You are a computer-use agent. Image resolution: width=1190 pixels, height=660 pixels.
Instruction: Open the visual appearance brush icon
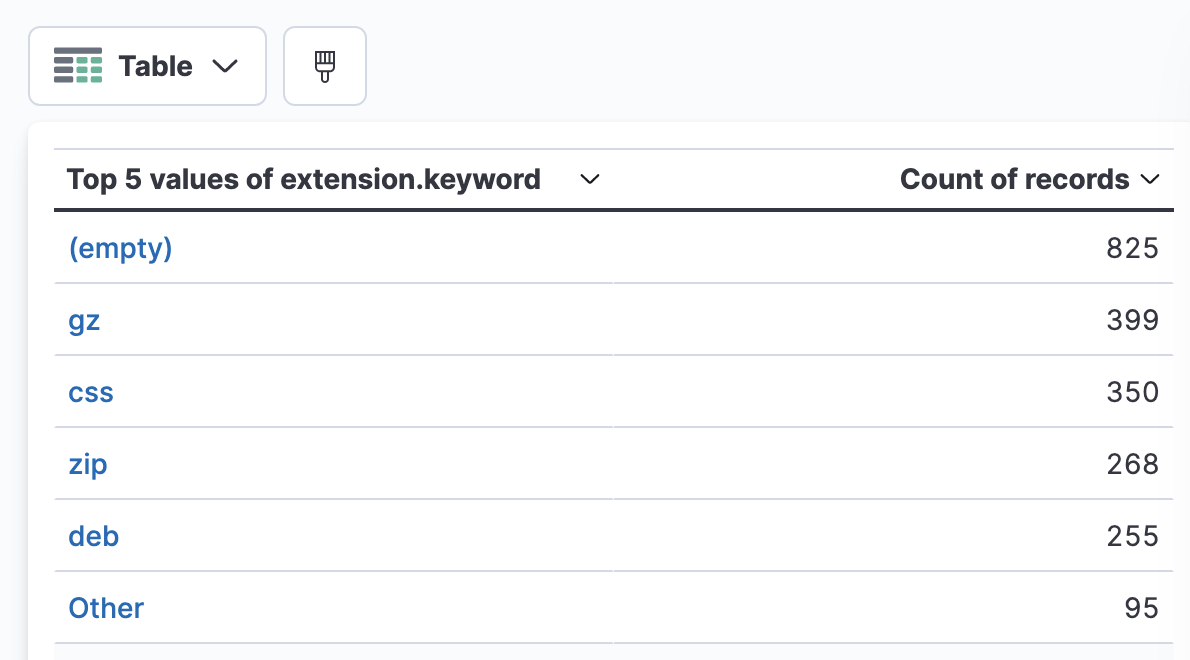click(x=324, y=65)
